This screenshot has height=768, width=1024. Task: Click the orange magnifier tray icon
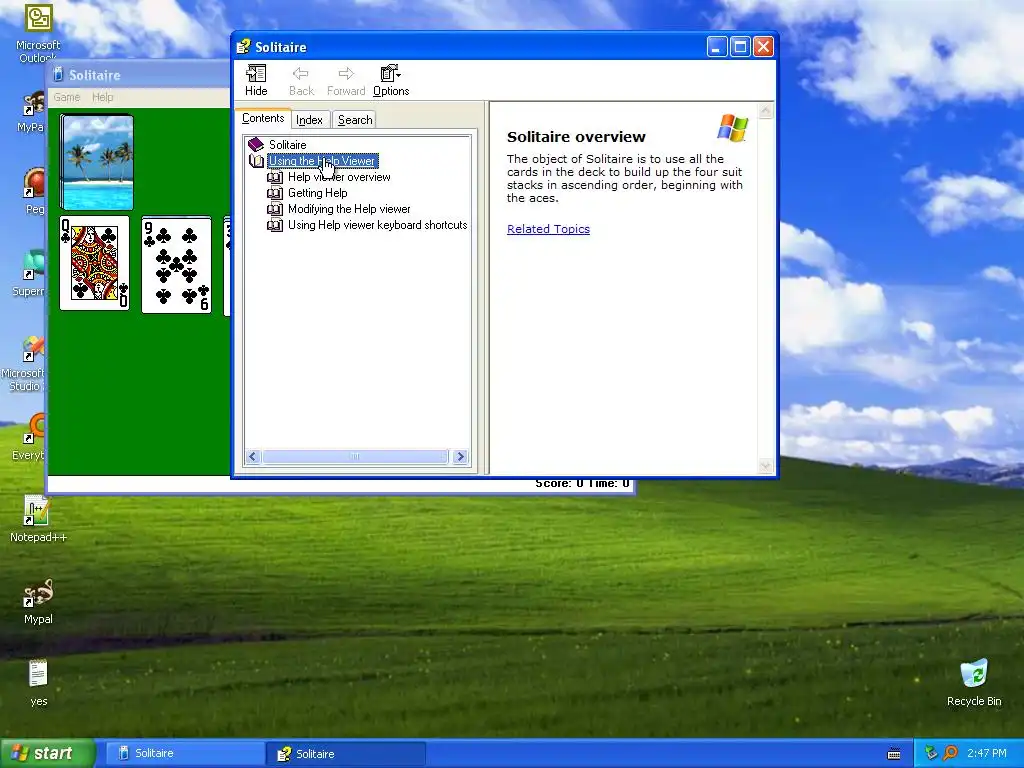[x=950, y=754]
